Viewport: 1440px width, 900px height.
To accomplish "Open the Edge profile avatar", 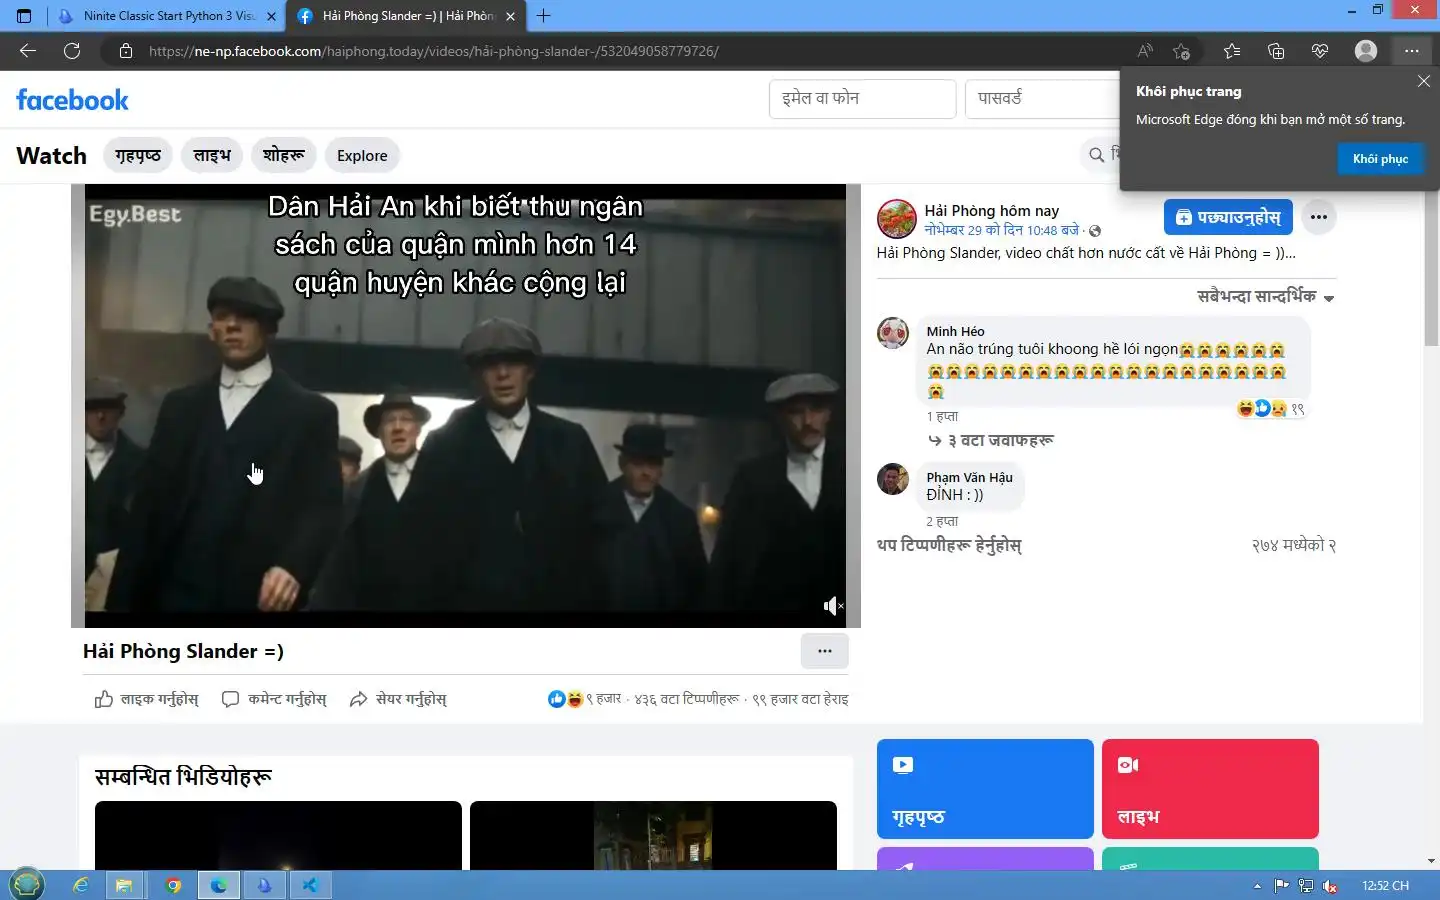I will click(x=1366, y=51).
